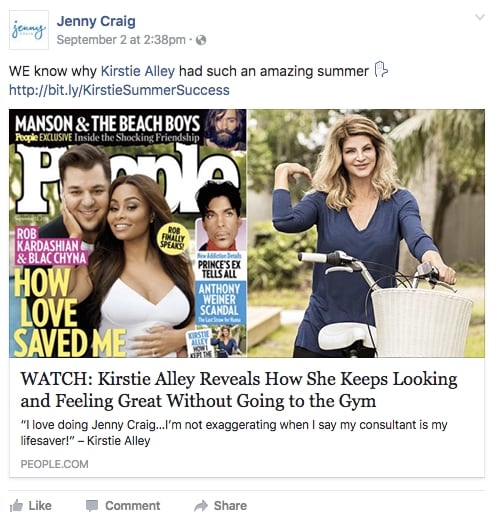496x519 pixels.
Task: Open the Jenny Craig page name link
Action: click(x=96, y=21)
